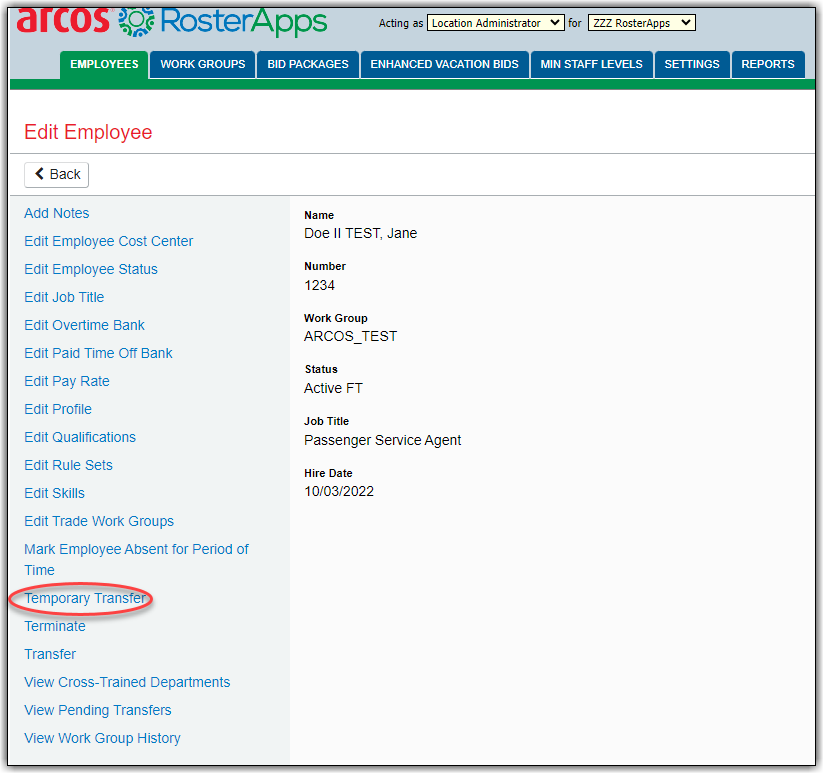Open View Work Group History link
This screenshot has width=824, height=774.
click(102, 738)
